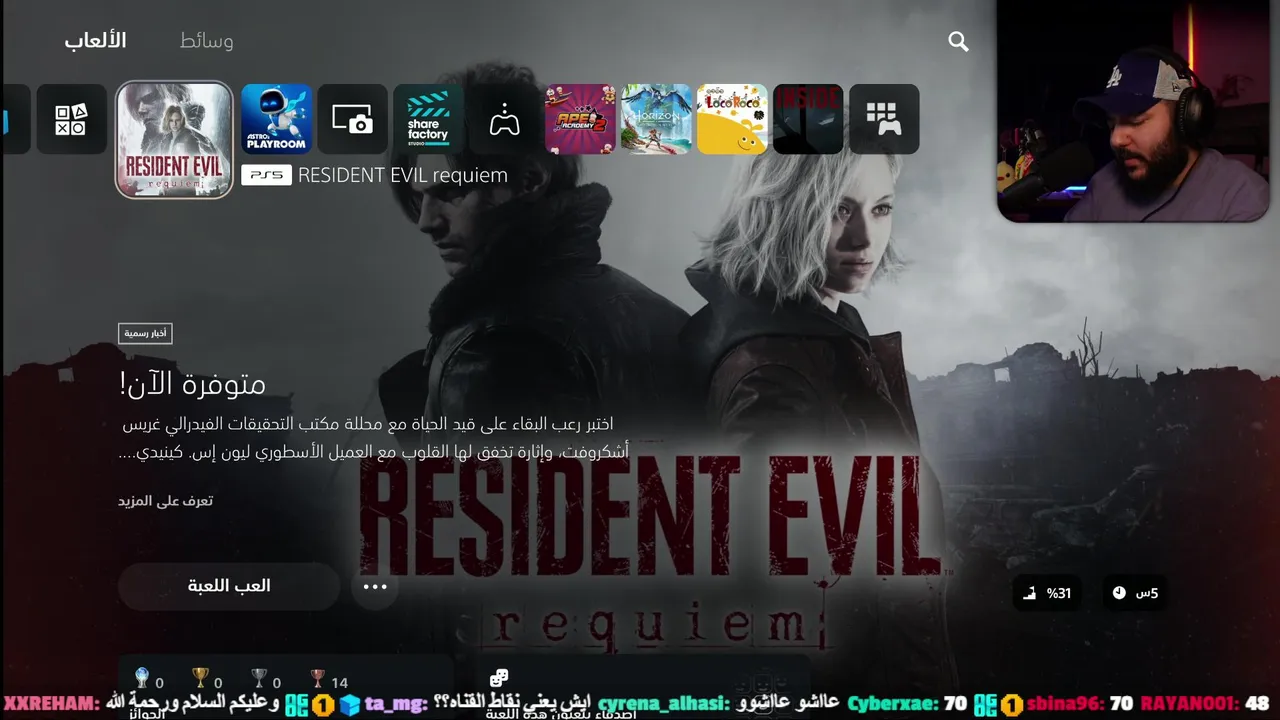Click the silver trophy count

(x=266, y=680)
